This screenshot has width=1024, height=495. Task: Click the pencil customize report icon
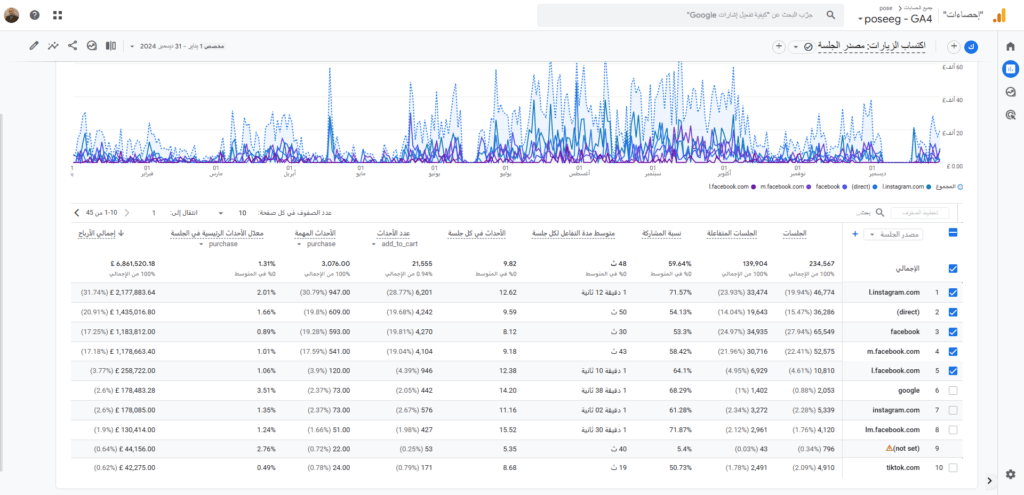pos(34,46)
